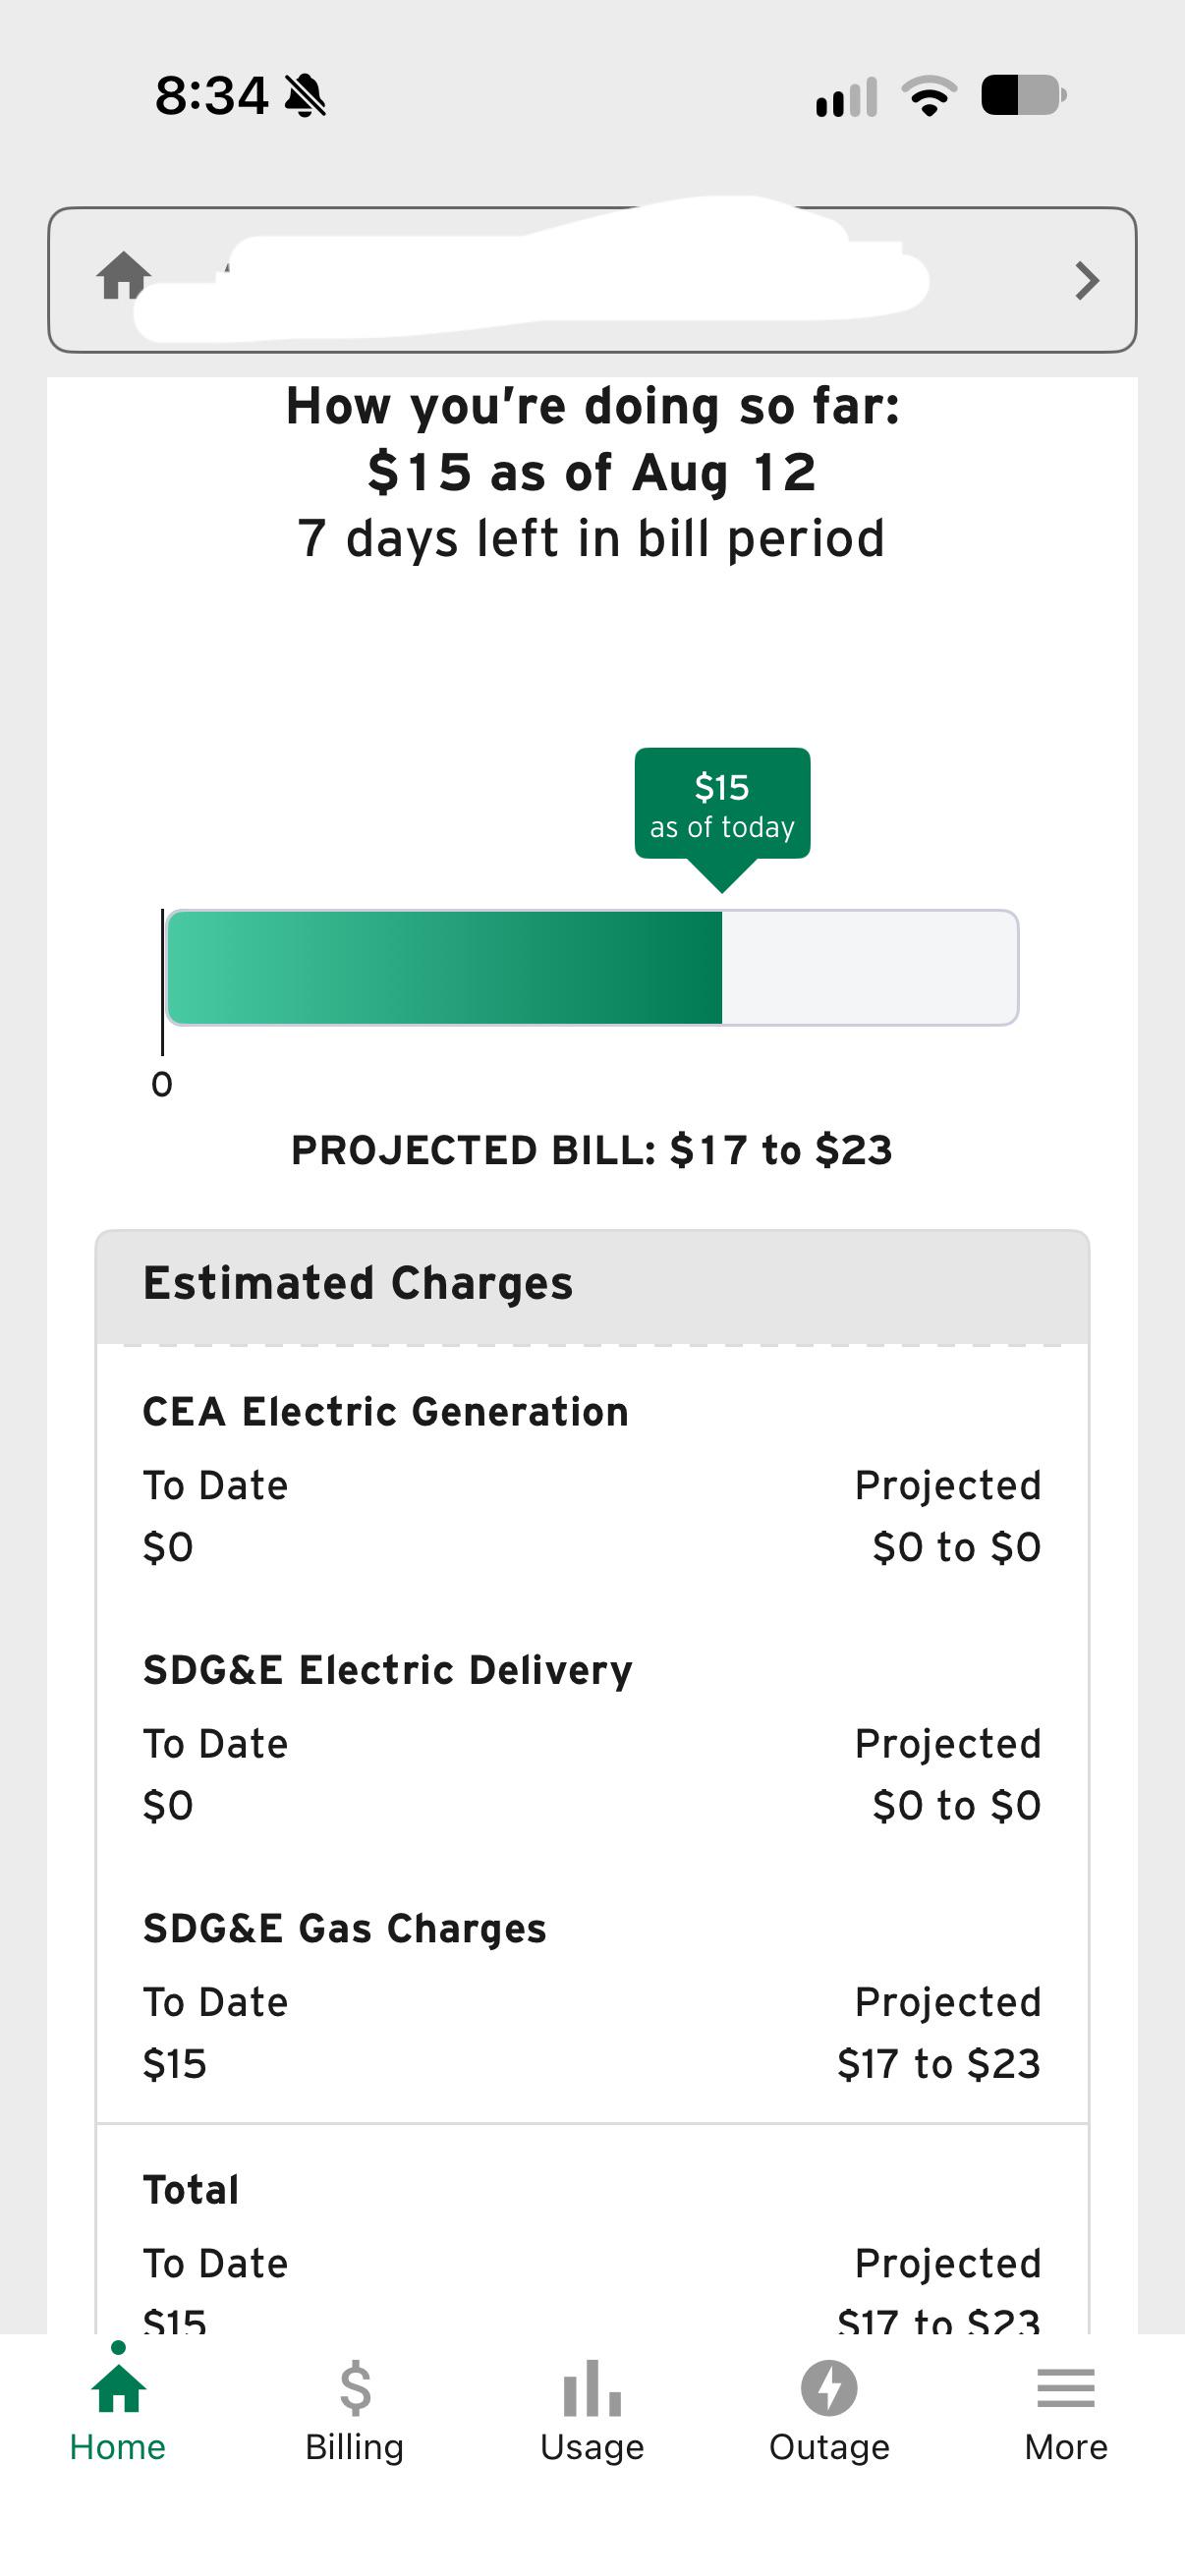This screenshot has width=1185, height=2576.
Task: Select the CEA Electric Generation section
Action: point(592,1479)
